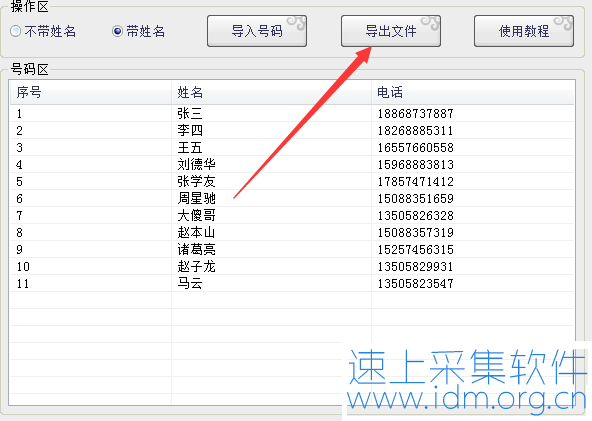
Task: Click the 导入号码 button
Action: [257, 31]
